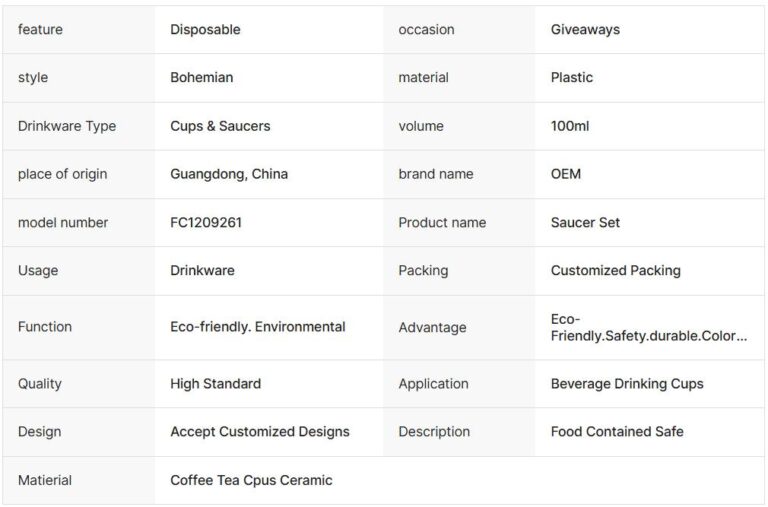
Task: Click model number 'FC1209261'
Action: coord(206,222)
